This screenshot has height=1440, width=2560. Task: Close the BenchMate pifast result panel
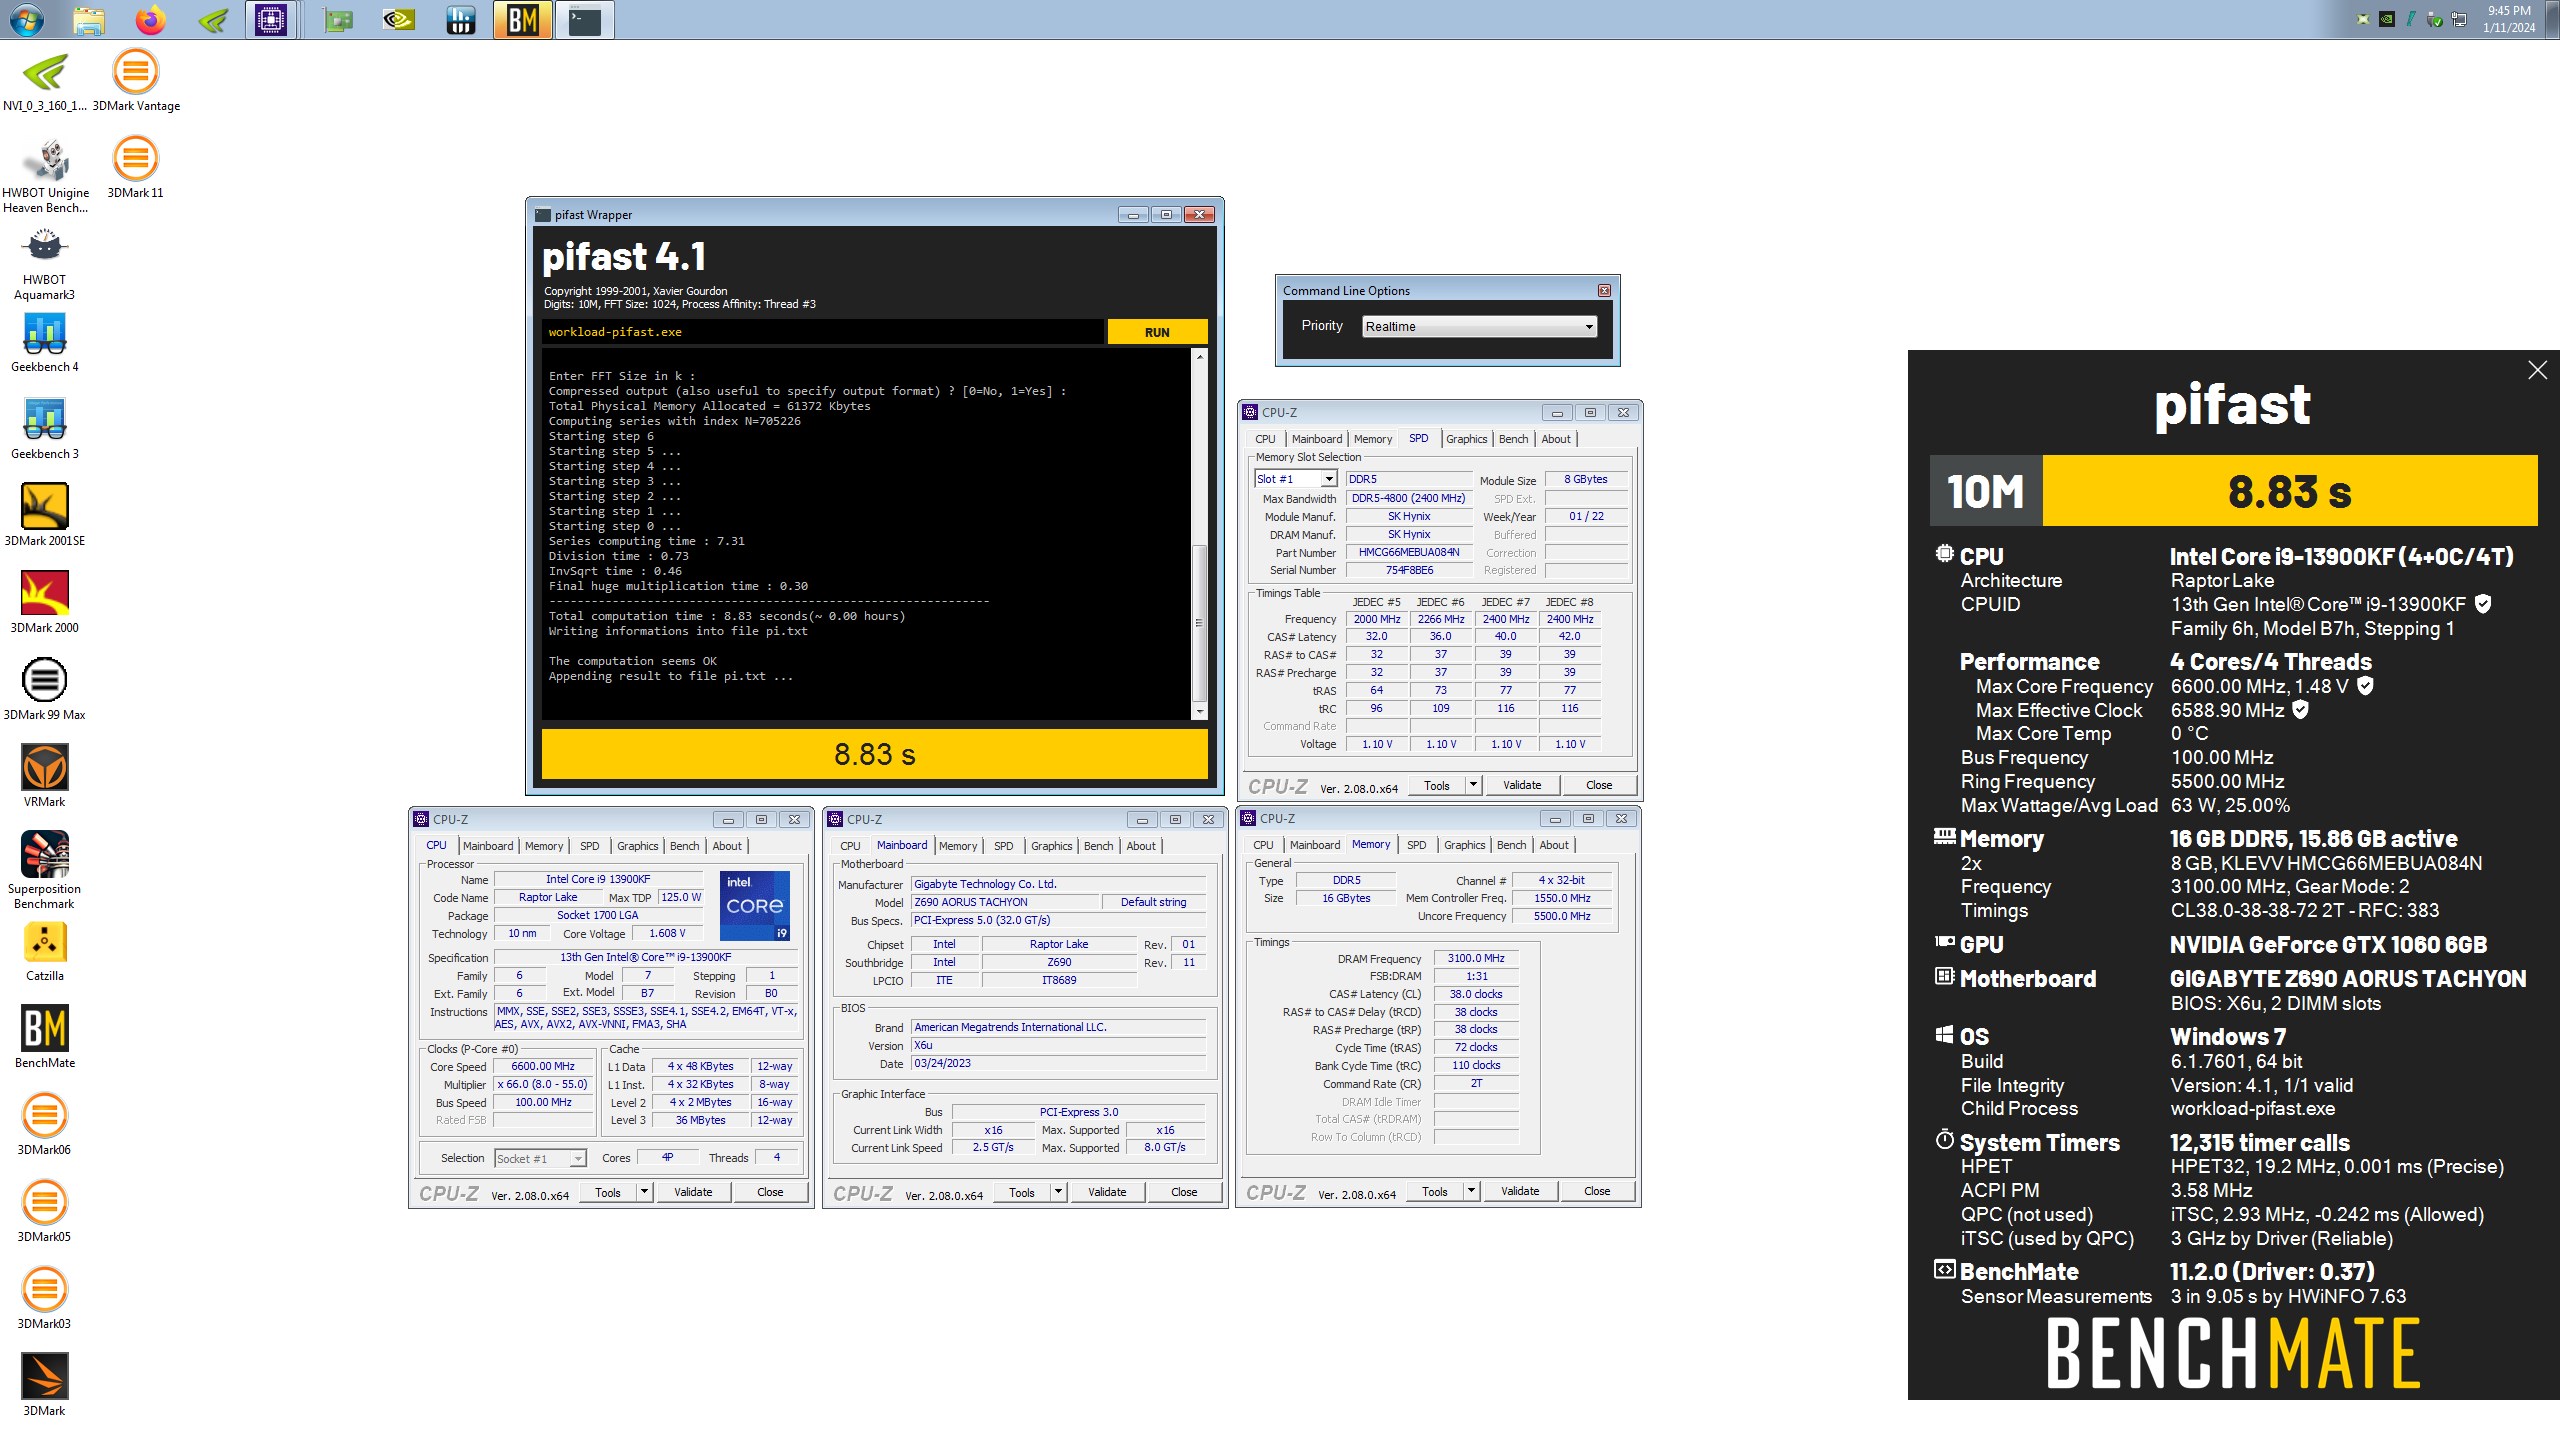[2537, 370]
